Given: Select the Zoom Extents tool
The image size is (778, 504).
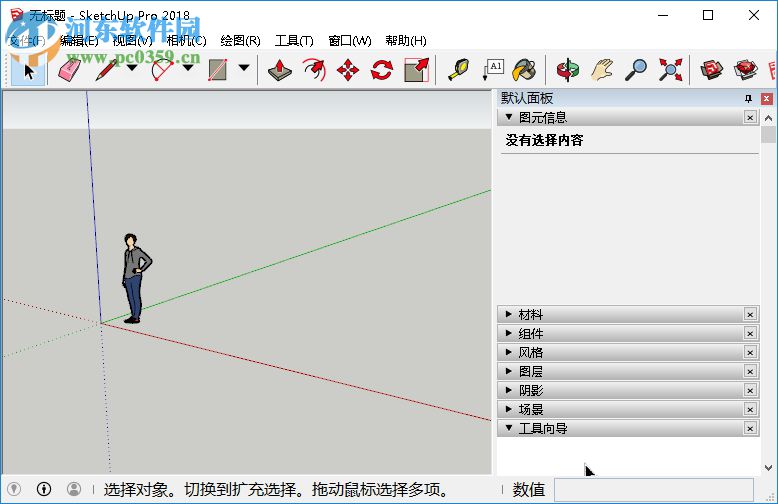Looking at the screenshot, I should coord(670,70).
